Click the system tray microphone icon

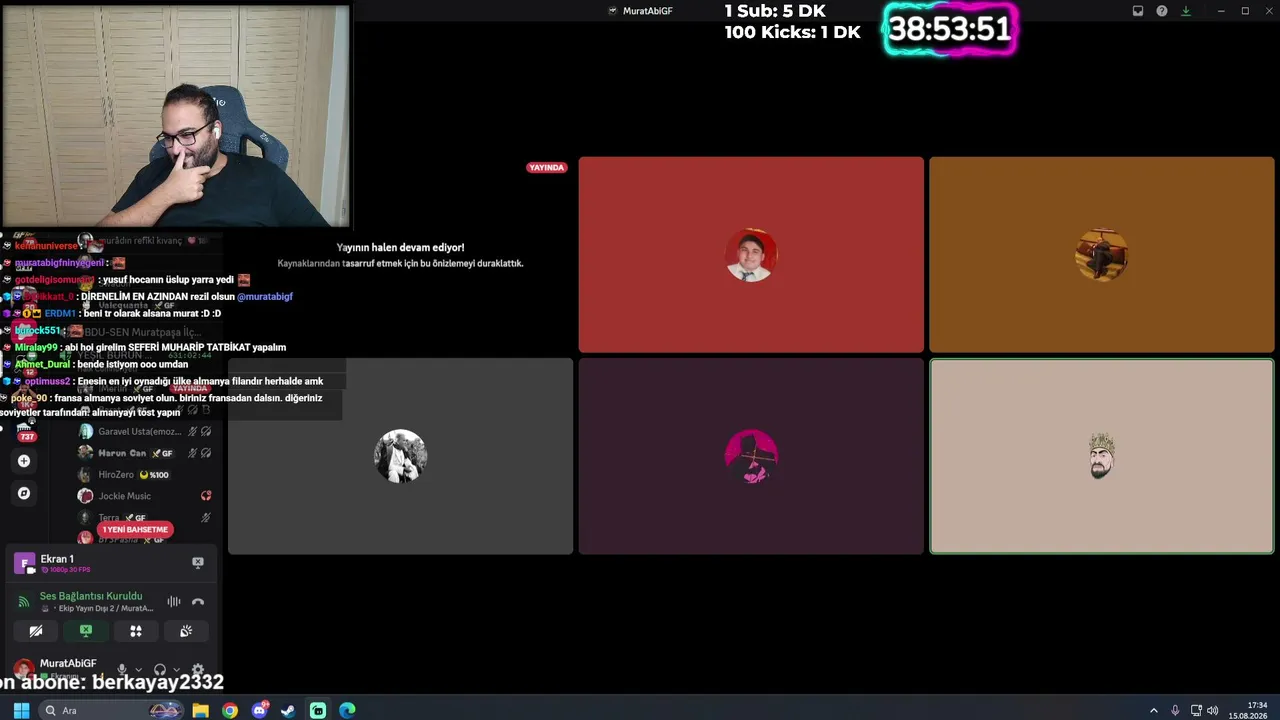pyautogui.click(x=1175, y=710)
